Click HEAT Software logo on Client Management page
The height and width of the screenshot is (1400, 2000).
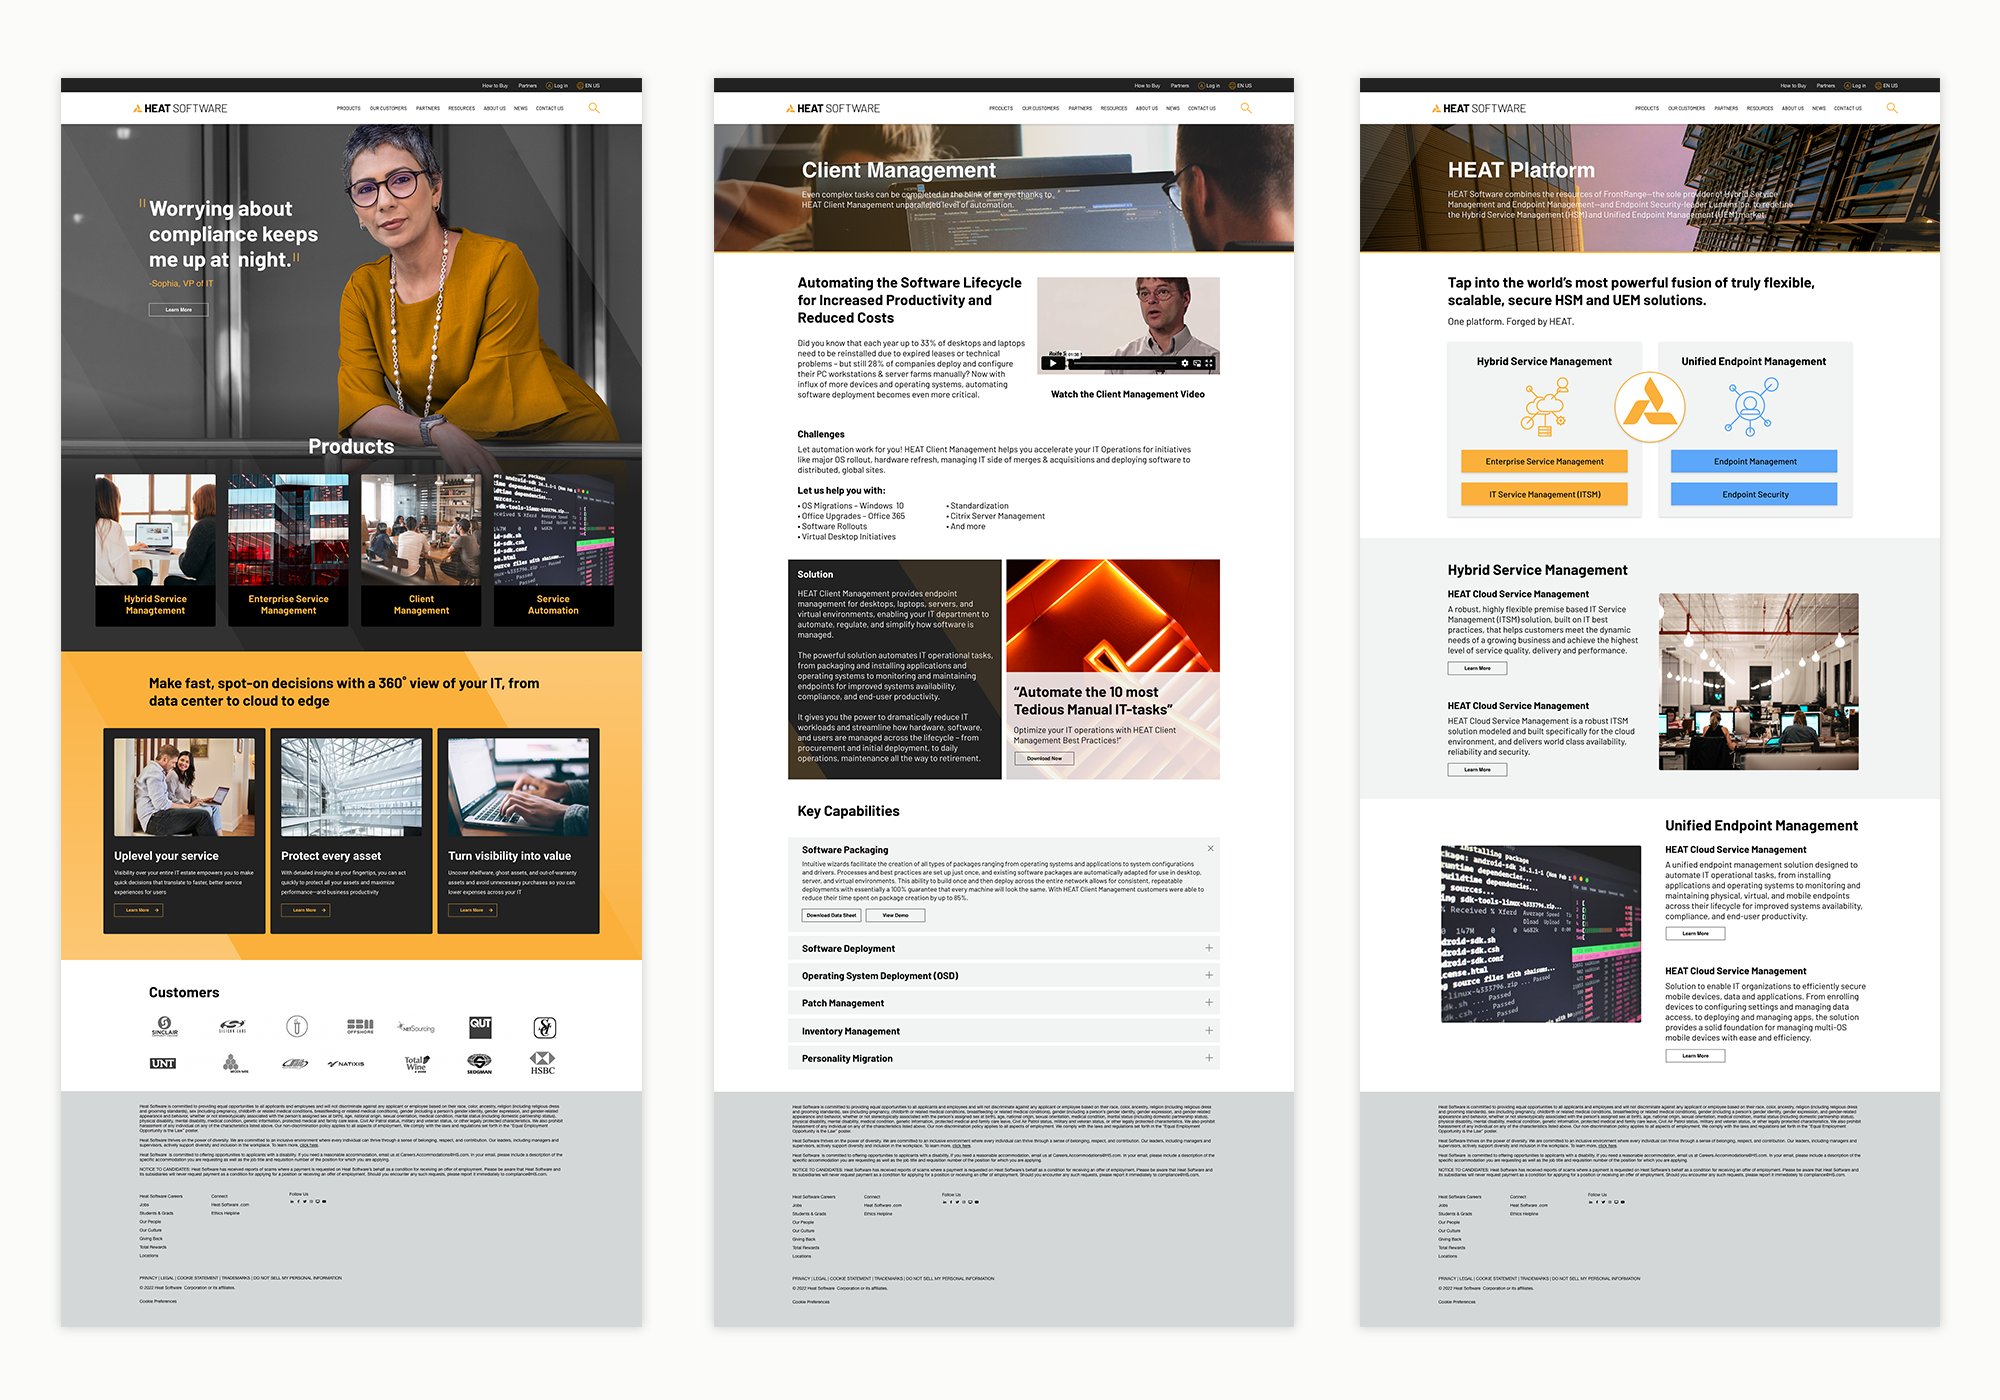coord(833,108)
